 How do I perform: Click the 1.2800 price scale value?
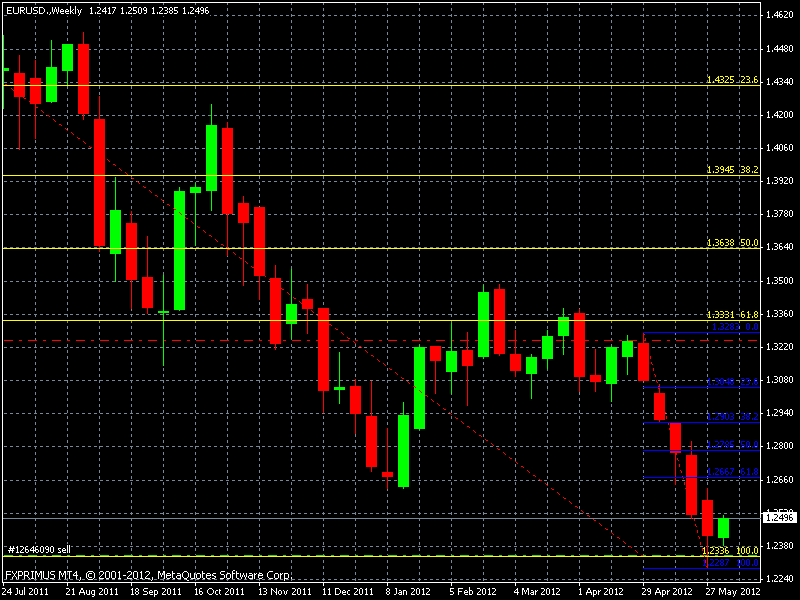780,446
